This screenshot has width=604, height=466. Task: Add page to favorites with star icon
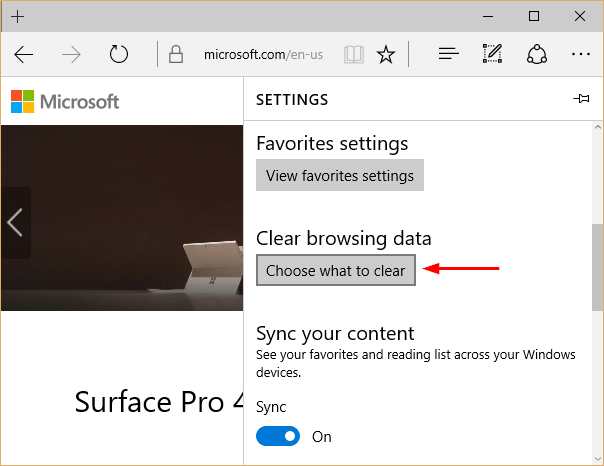point(385,55)
